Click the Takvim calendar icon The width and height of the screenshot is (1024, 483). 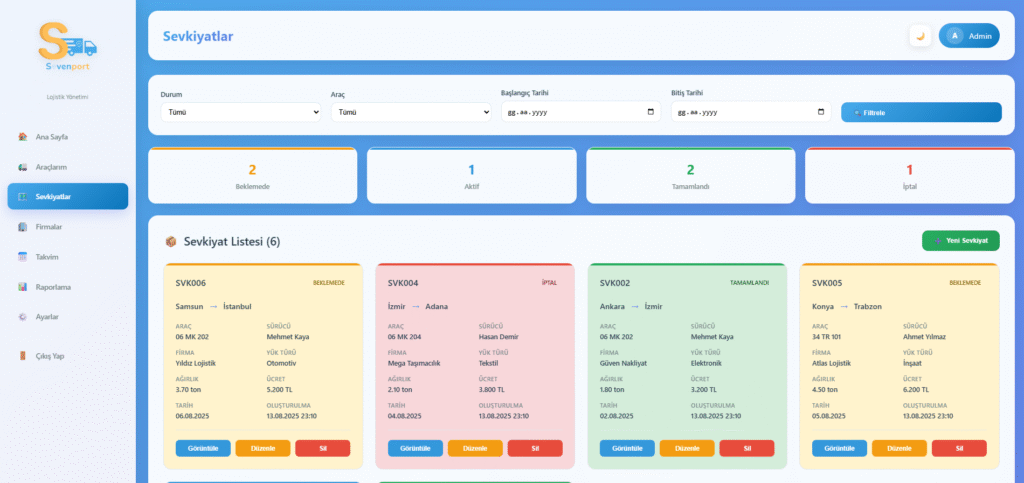tap(23, 256)
